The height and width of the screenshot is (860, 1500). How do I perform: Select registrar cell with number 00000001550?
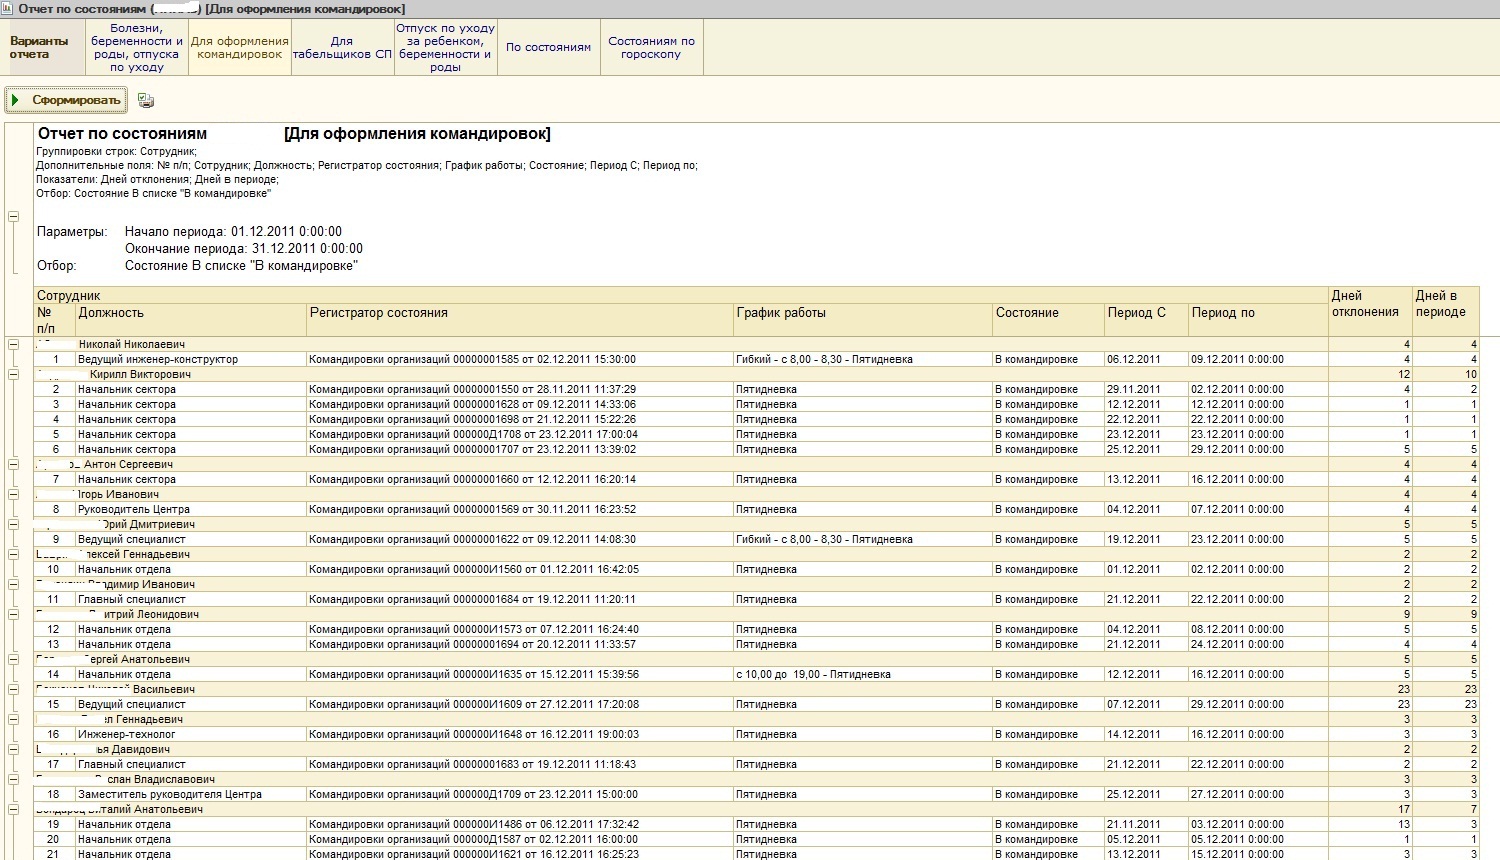click(520, 389)
